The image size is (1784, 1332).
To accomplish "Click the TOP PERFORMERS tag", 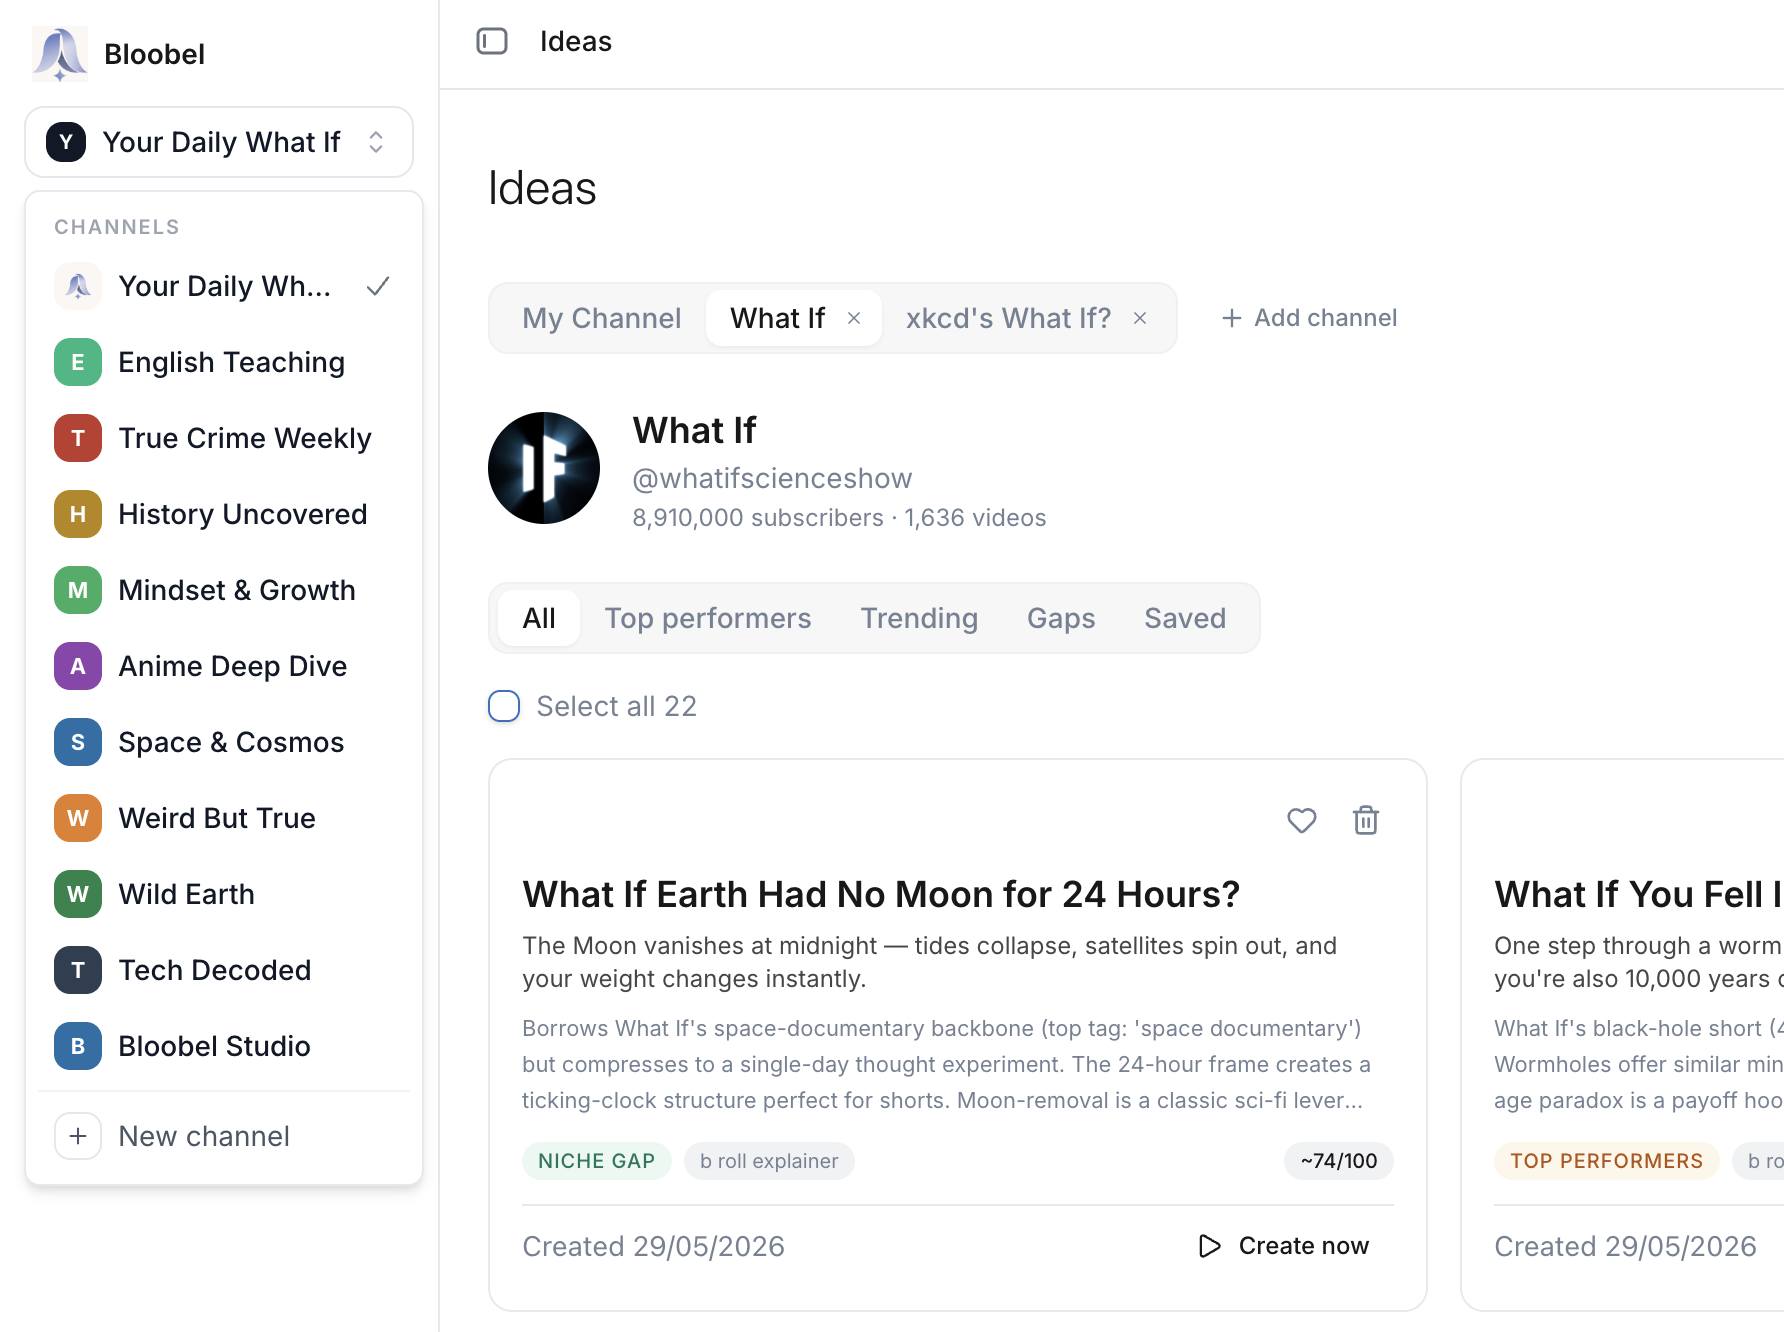I will [1606, 1161].
